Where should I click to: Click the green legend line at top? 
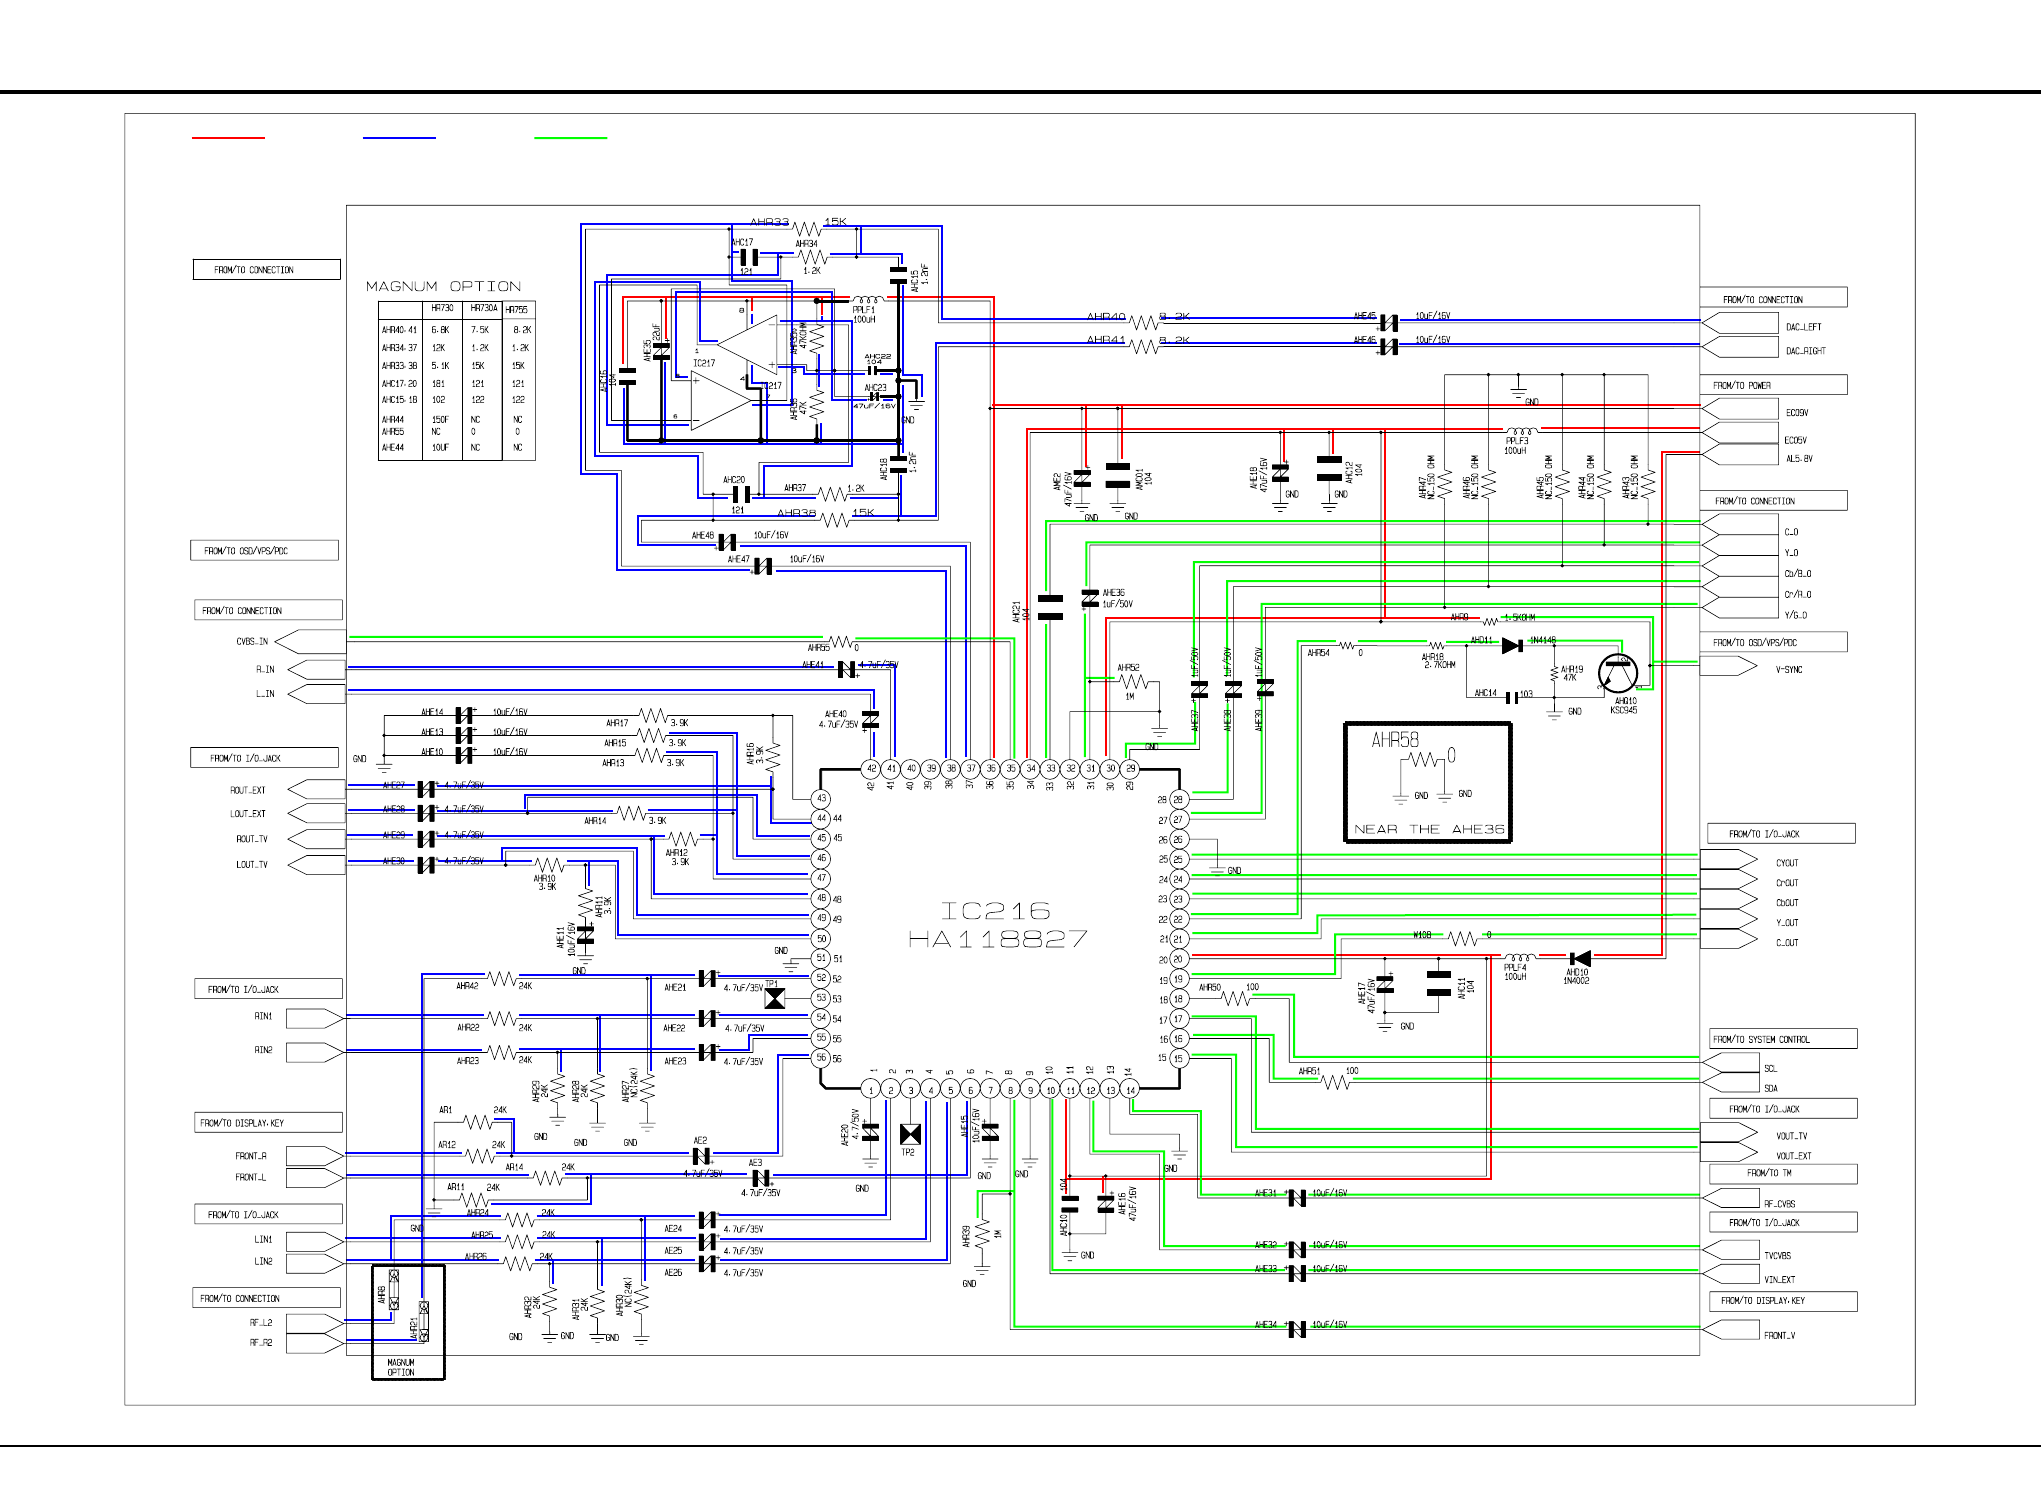570,137
